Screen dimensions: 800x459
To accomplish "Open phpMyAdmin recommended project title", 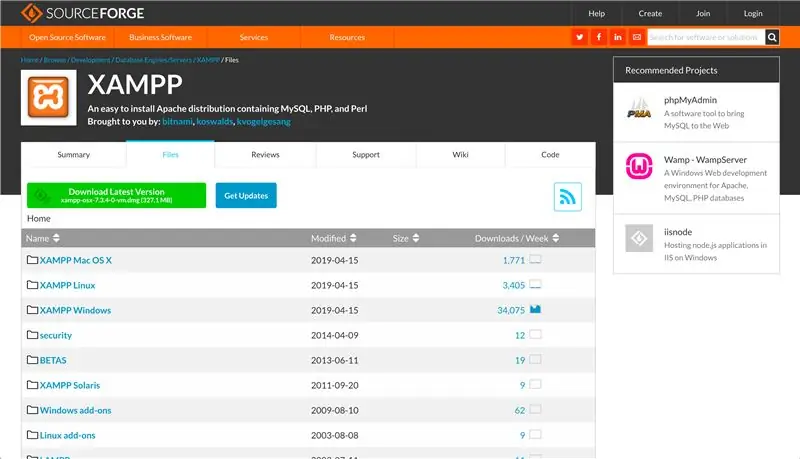I will 690,100.
